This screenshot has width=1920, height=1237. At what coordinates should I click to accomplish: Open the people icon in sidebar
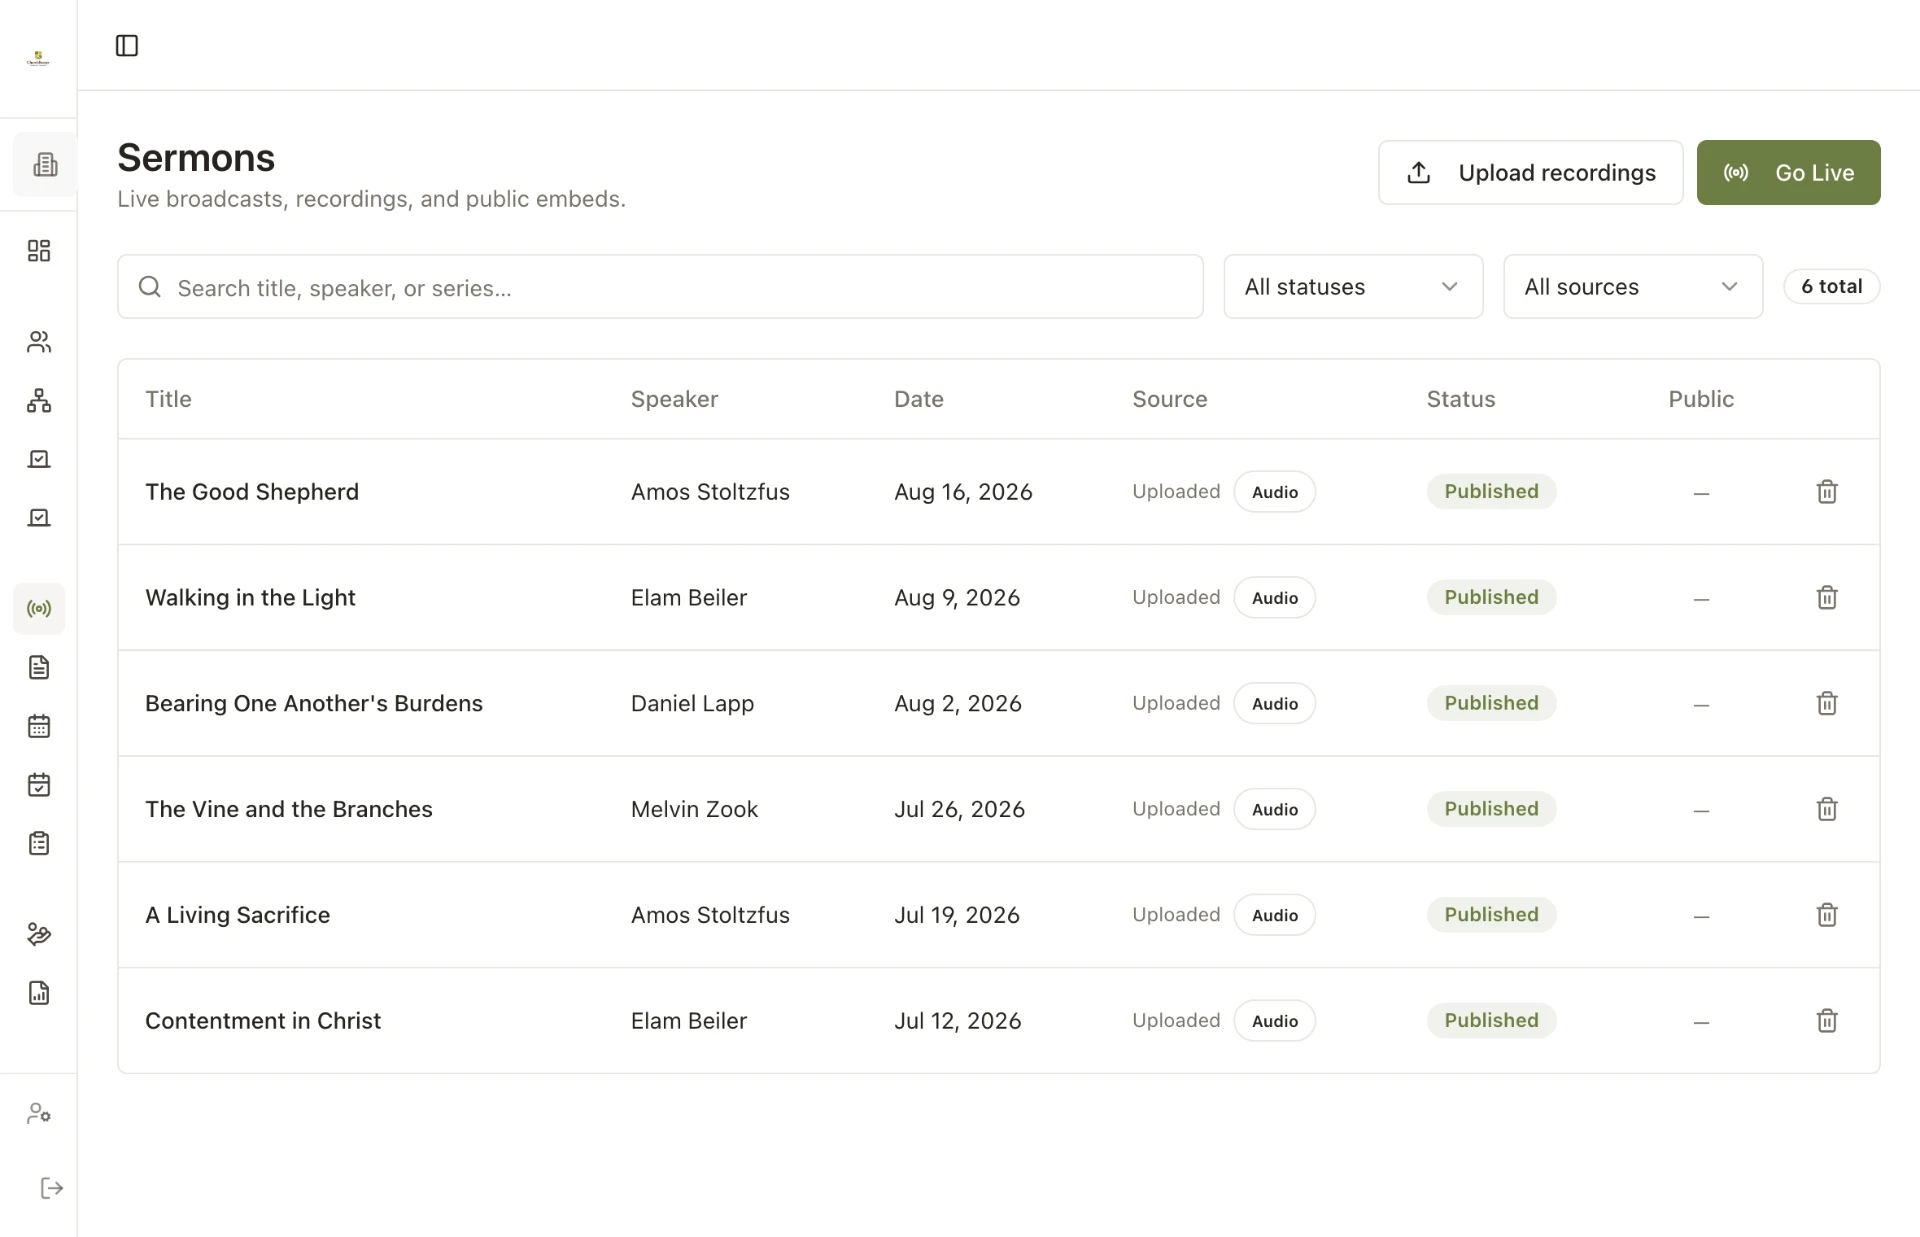(x=39, y=342)
